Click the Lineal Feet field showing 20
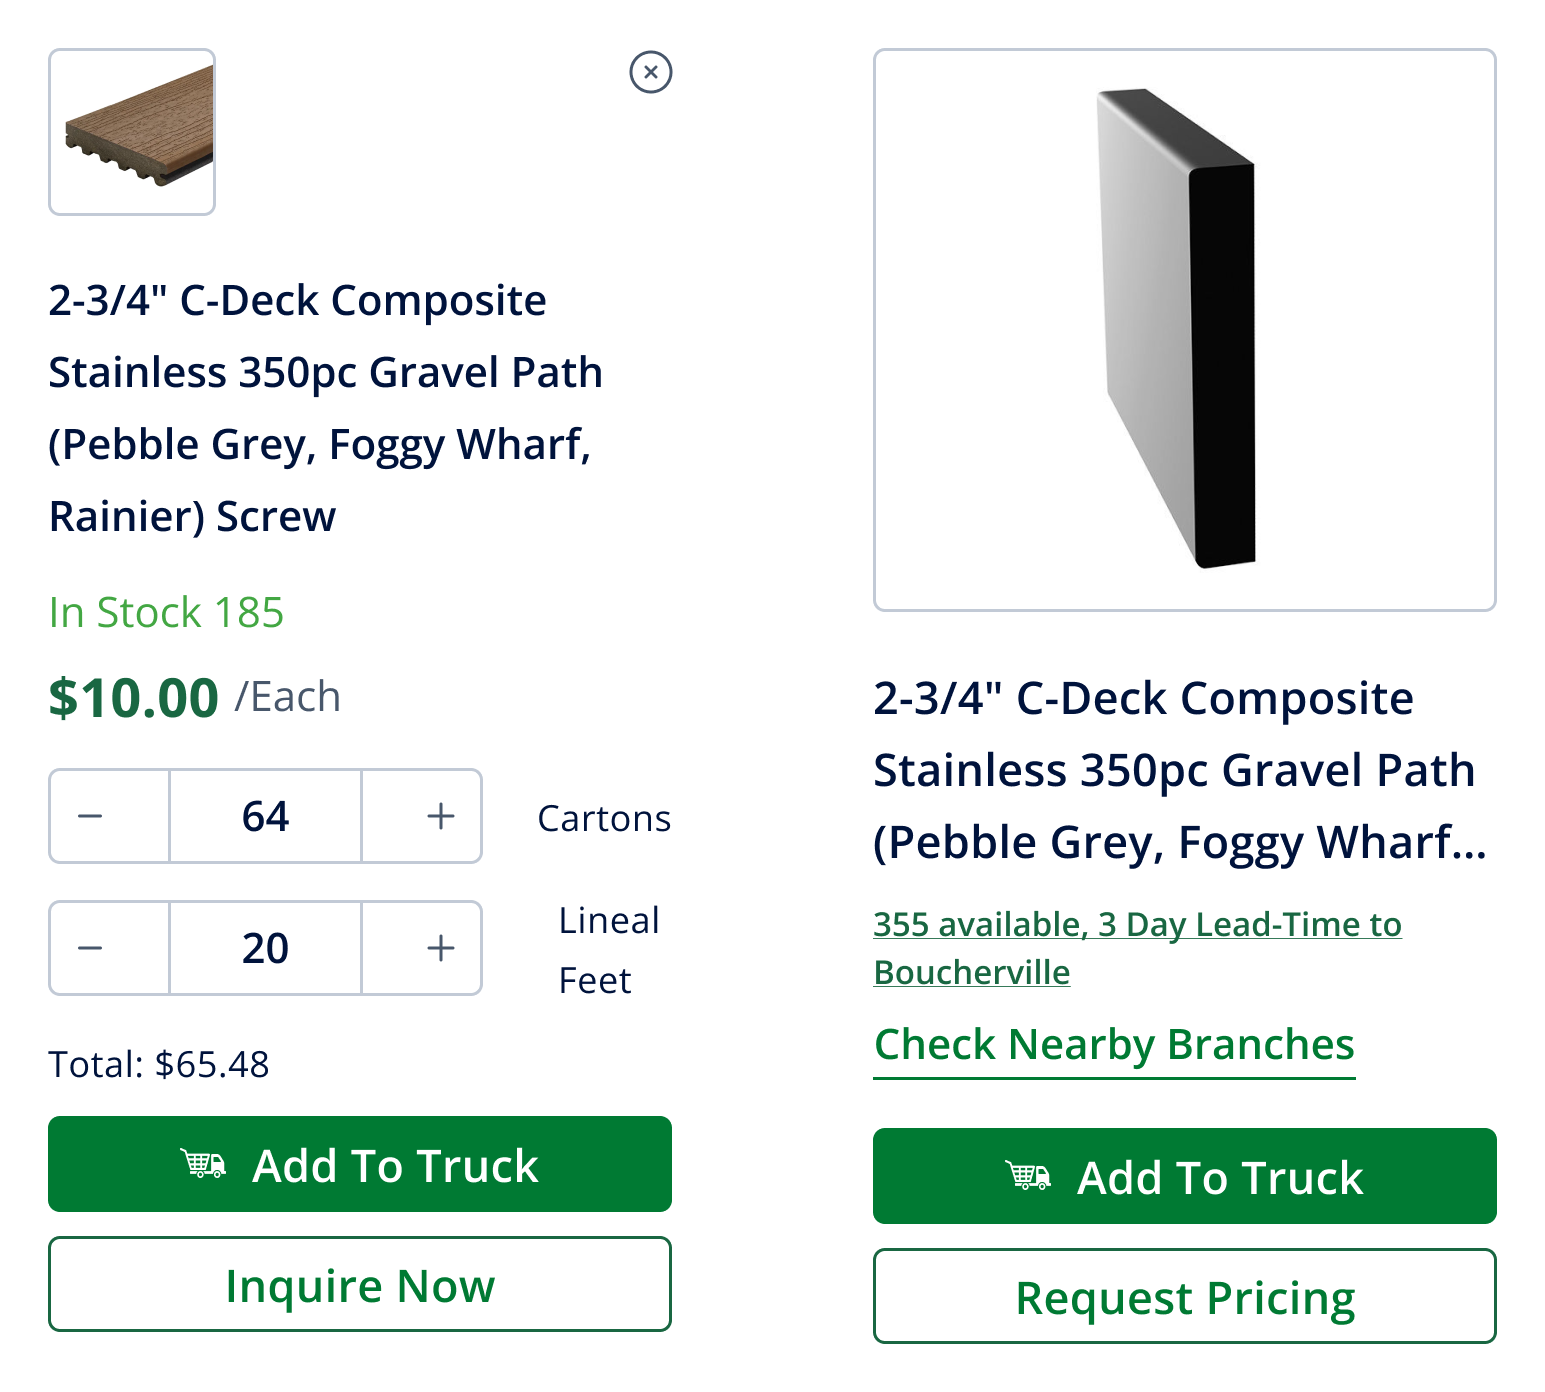Image resolution: width=1545 pixels, height=1392 pixels. pos(265,948)
